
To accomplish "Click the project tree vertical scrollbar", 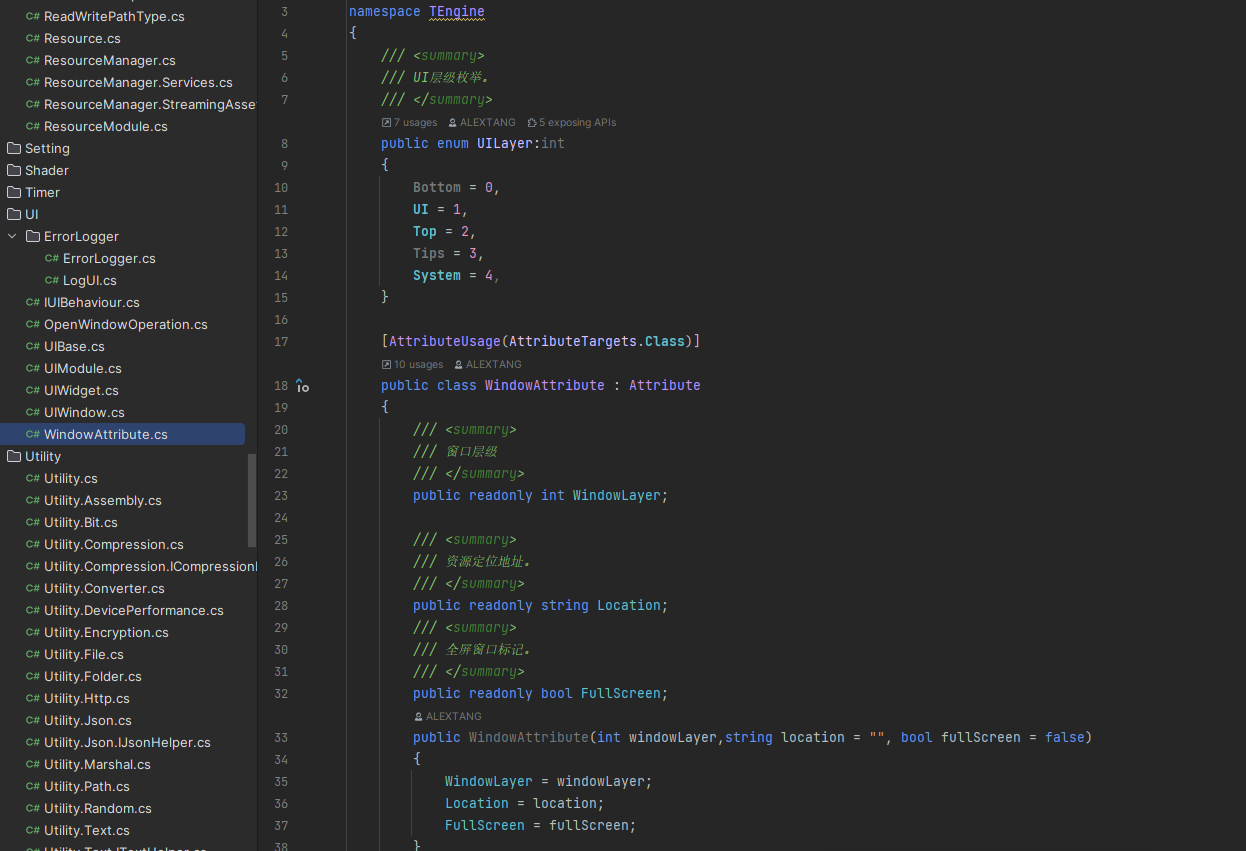I will point(252,500).
